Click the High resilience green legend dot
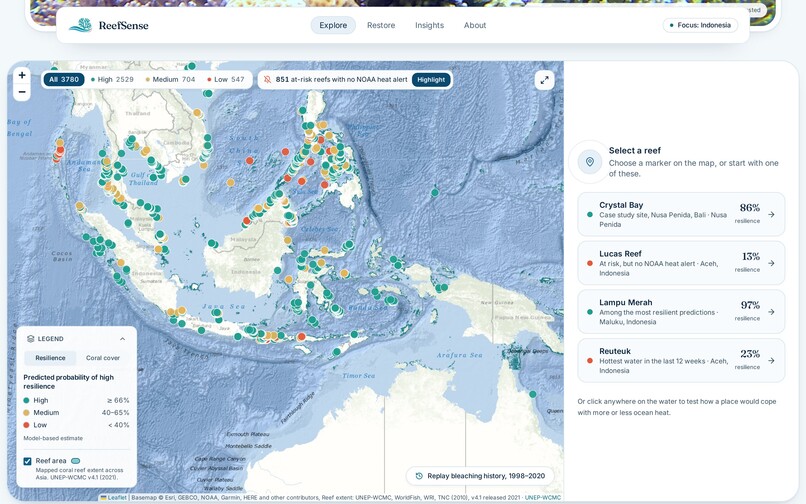Viewport: 806px width, 504px height. click(26, 400)
